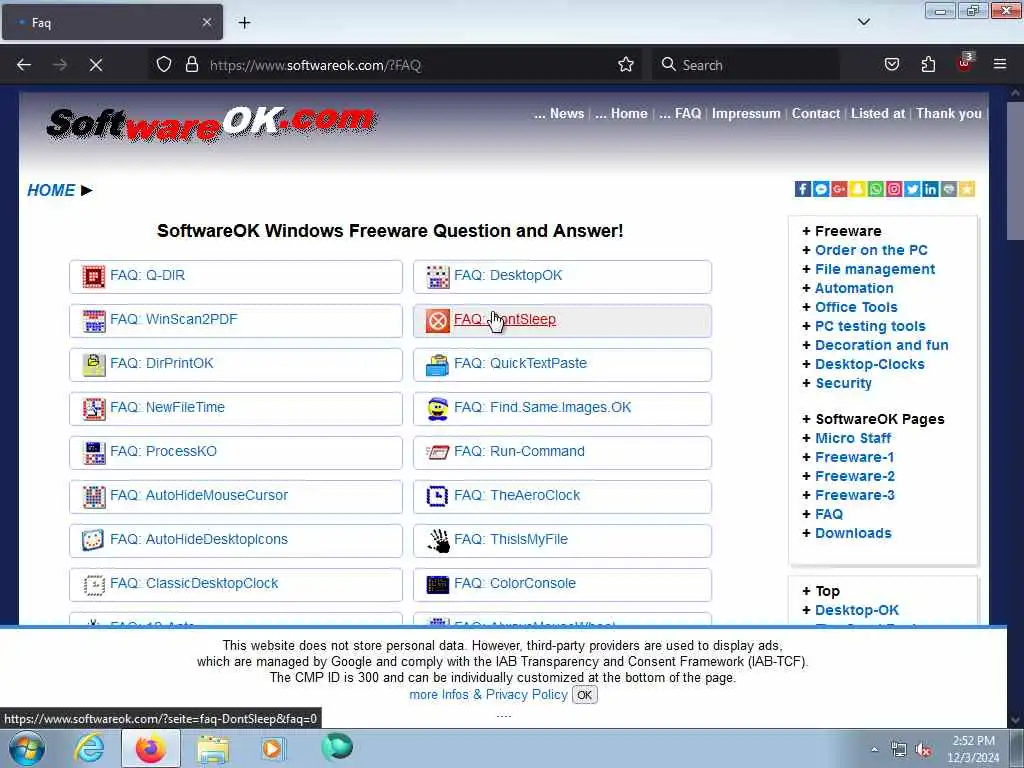Share page via LinkedIn icon
1024x768 pixels.
(931, 189)
